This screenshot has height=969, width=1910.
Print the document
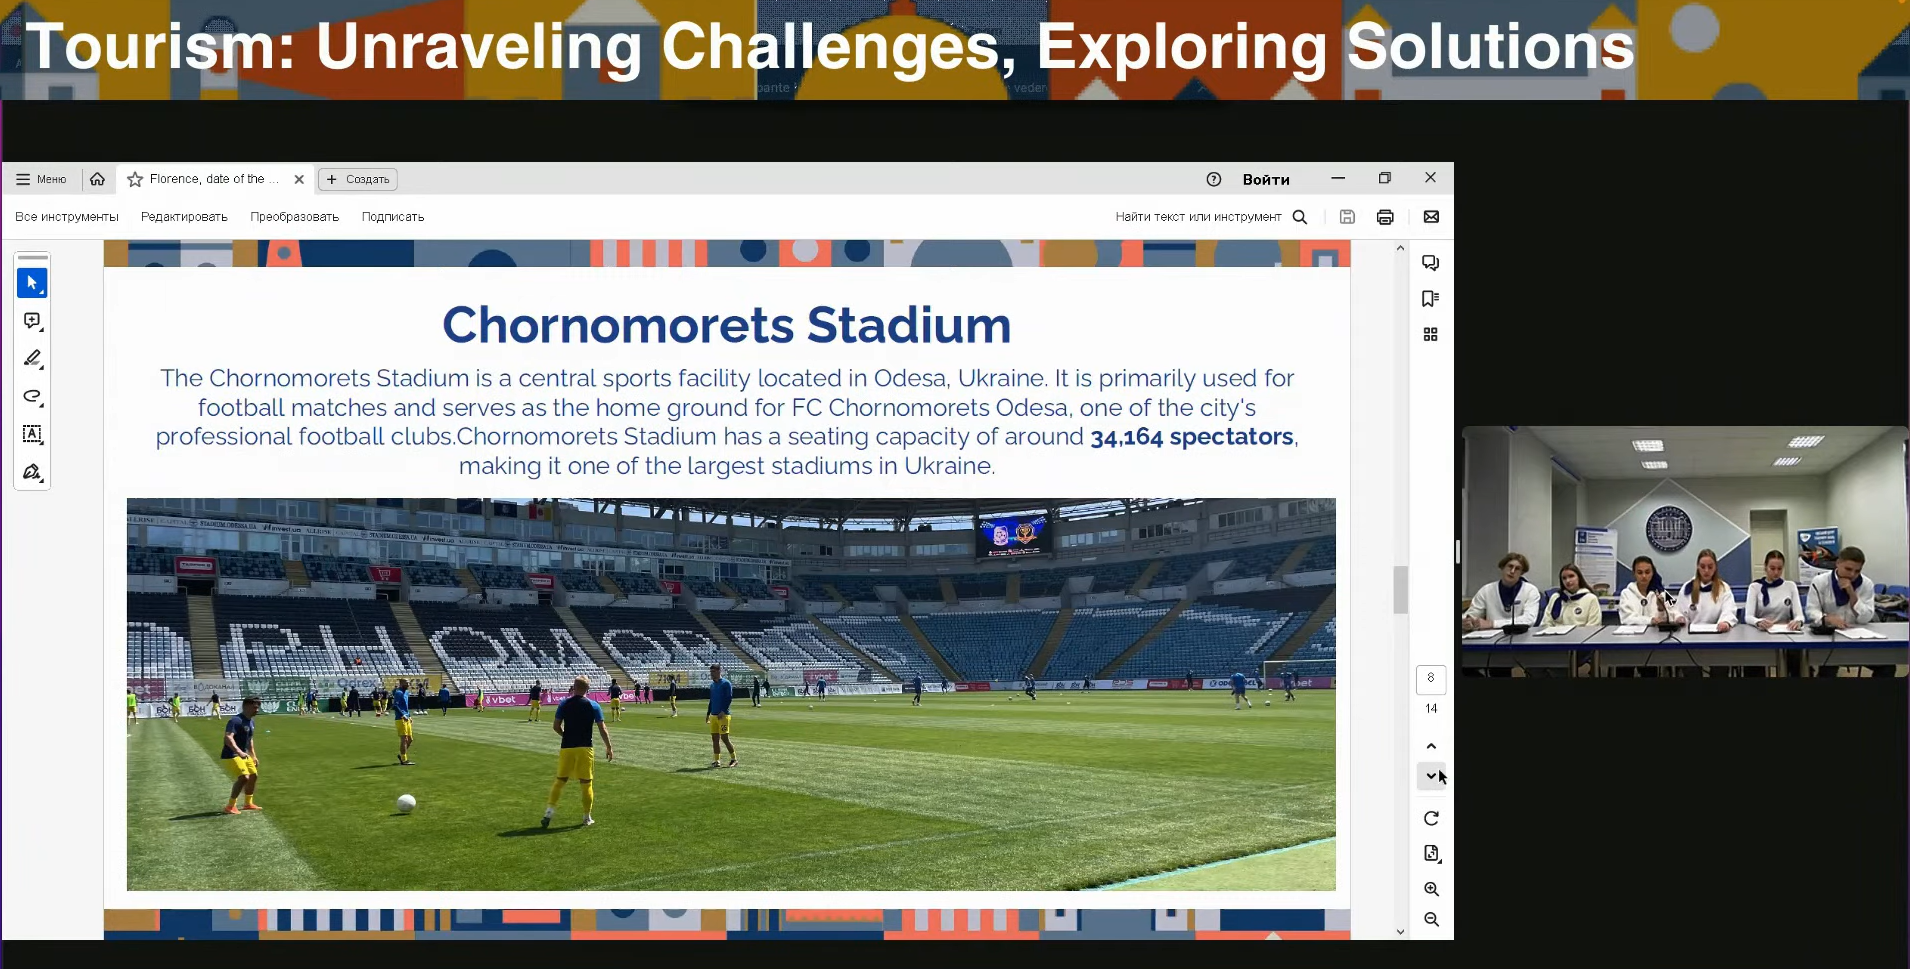1385,217
